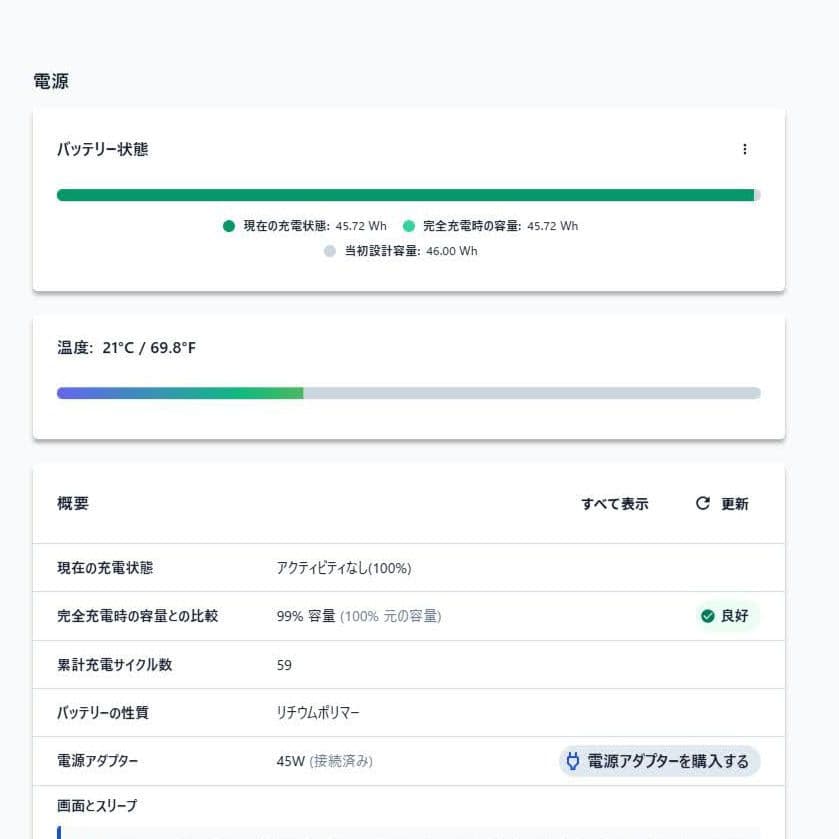Click the green checkmark in 良好 badge

coord(708,616)
